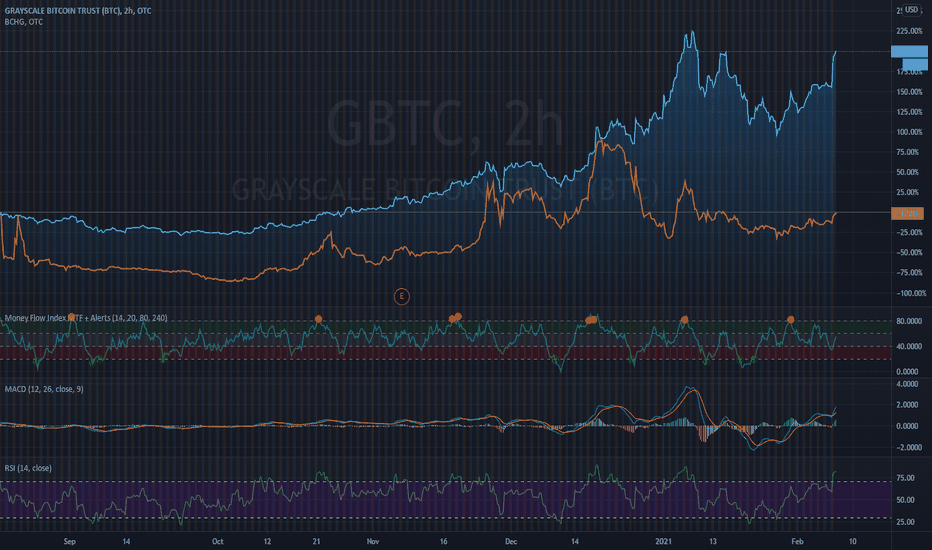Image resolution: width=932 pixels, height=550 pixels.
Task: Click the '50.00' RSI scale label
Action: [x=905, y=500]
